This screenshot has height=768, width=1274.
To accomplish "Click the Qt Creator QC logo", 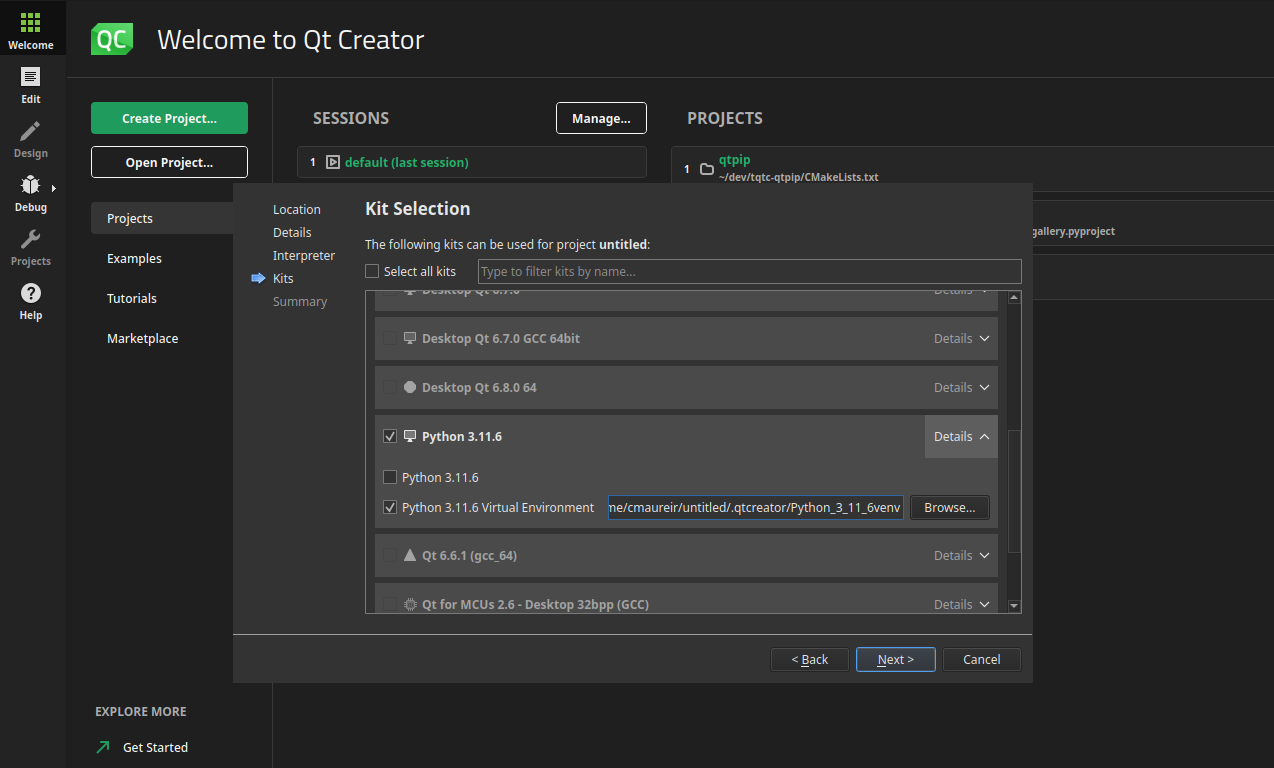I will tap(111, 39).
